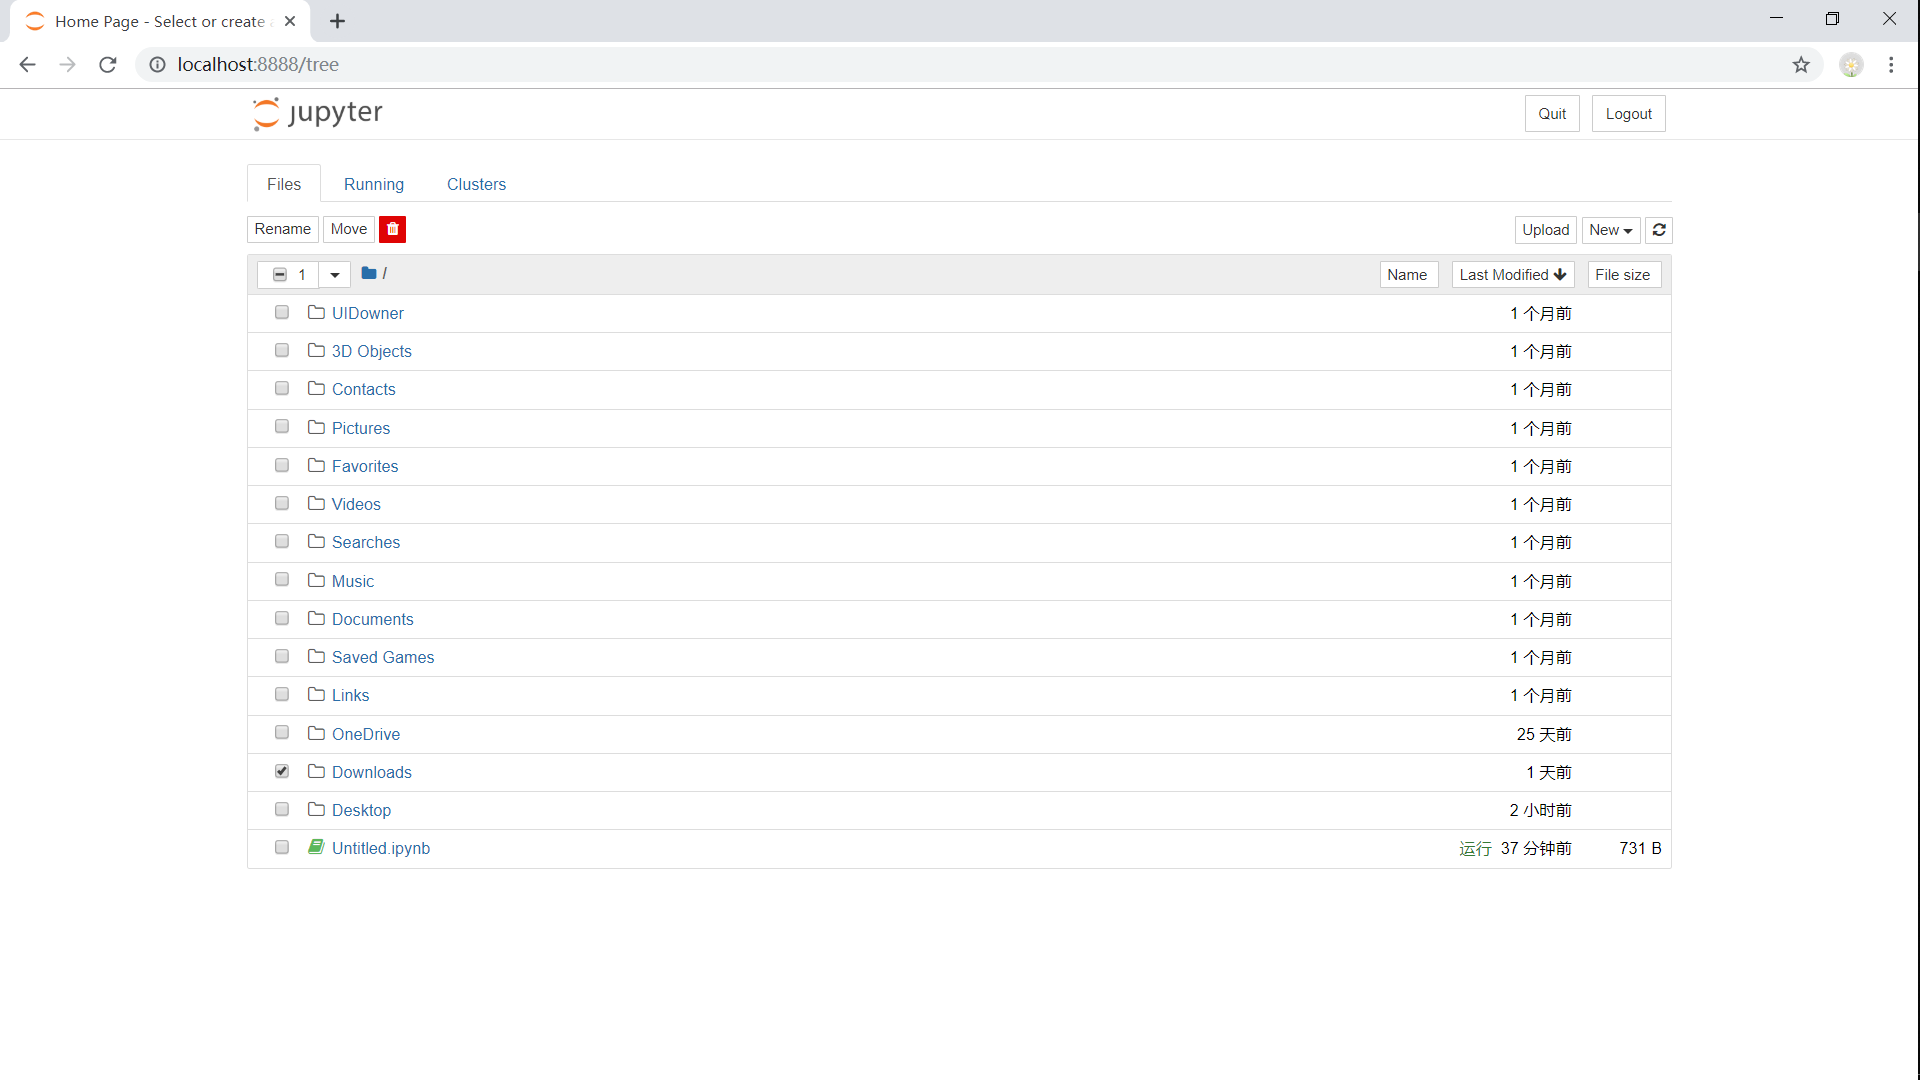Sort by Last Modified column

pos(1512,275)
